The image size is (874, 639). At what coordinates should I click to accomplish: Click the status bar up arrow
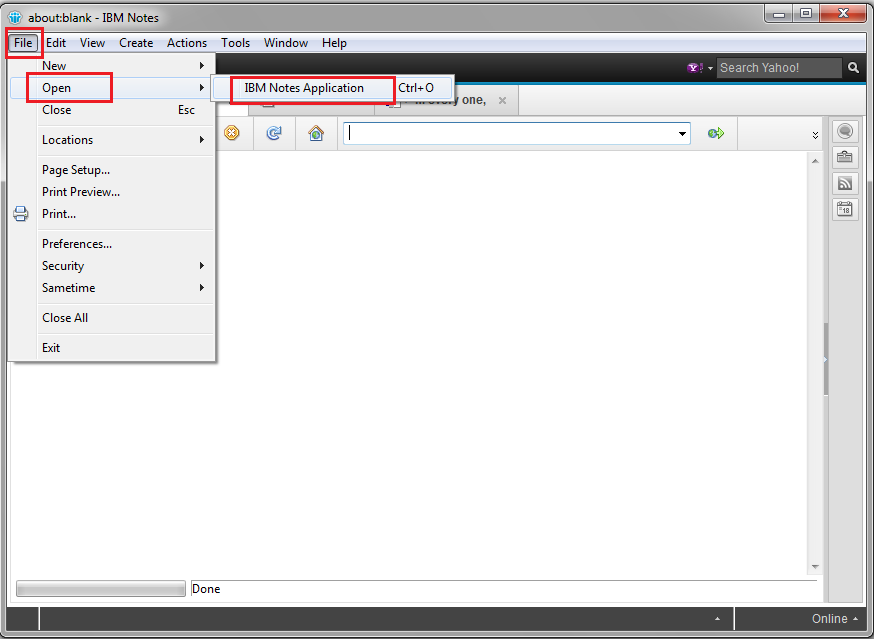717,618
